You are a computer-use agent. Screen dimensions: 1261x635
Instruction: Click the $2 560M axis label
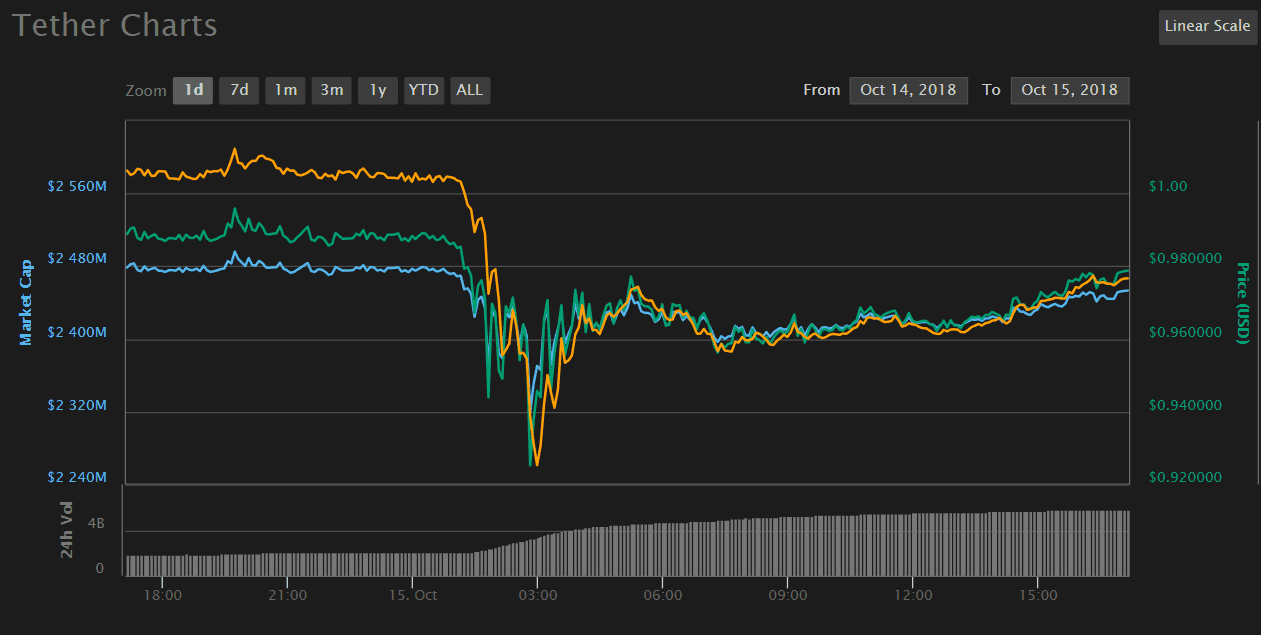(x=77, y=186)
